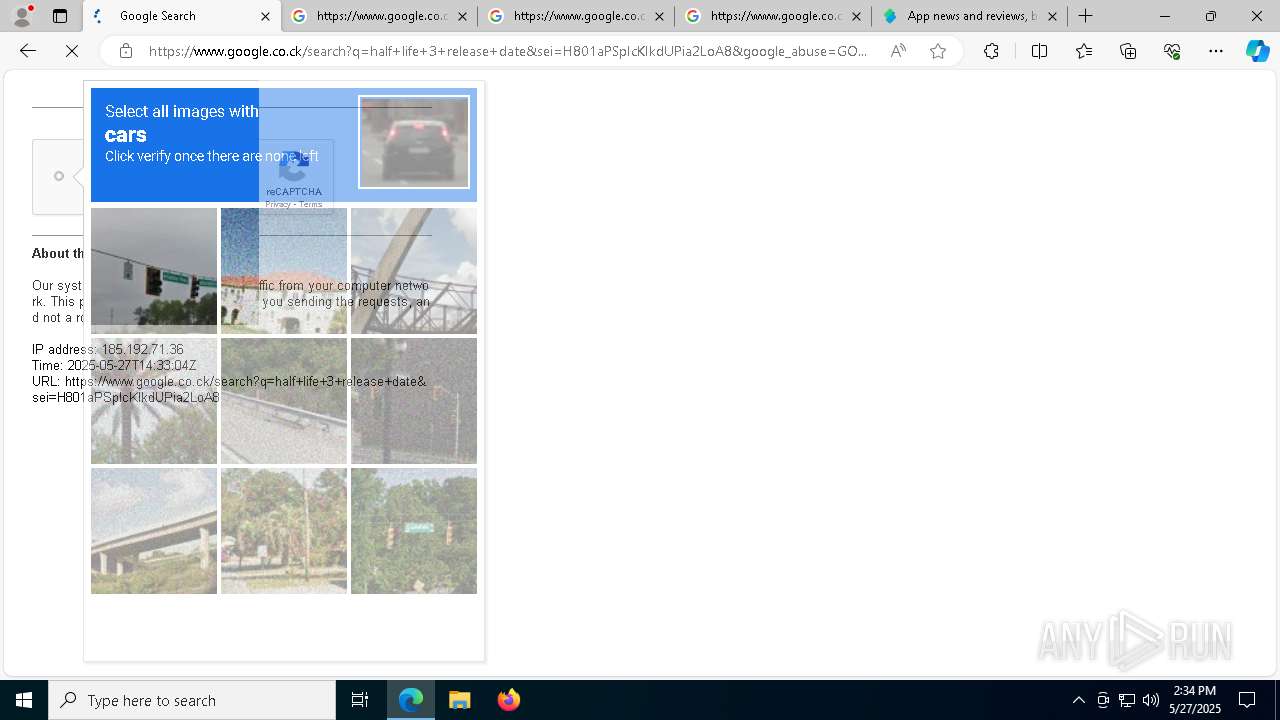
Task: Close the Google Search tab
Action: [265, 16]
